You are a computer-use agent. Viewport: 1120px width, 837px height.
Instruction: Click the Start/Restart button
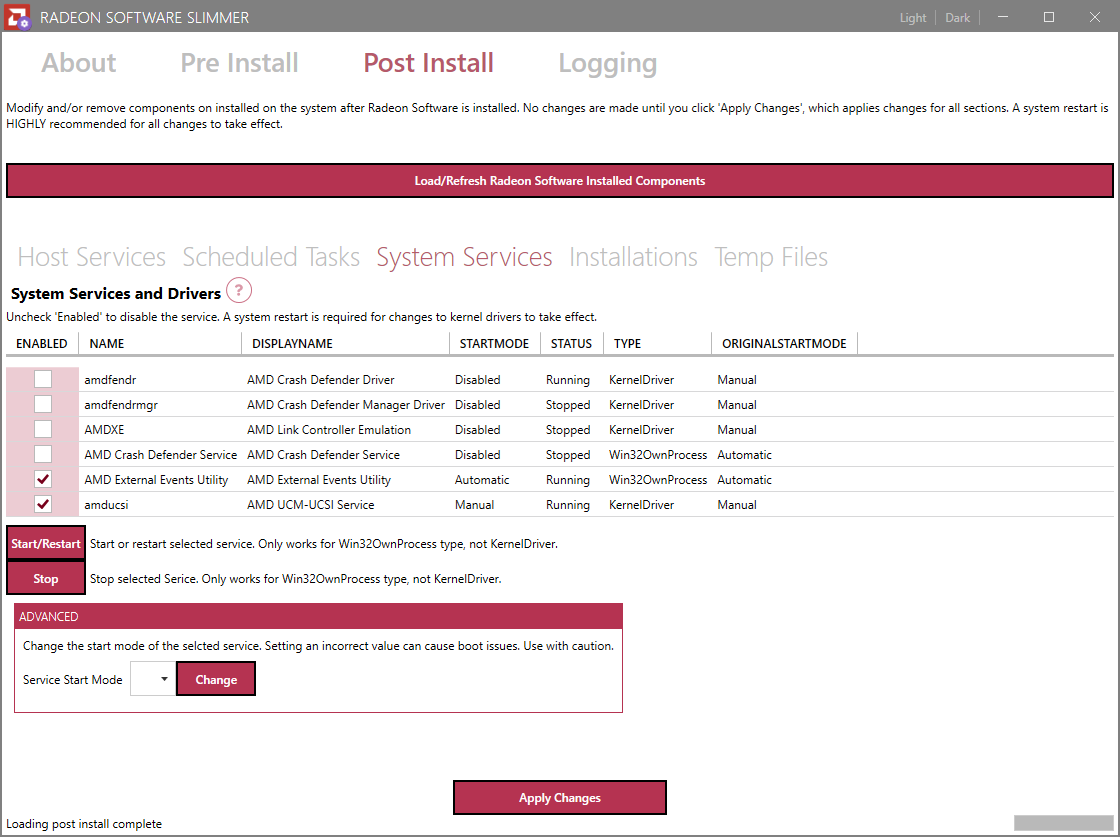click(46, 543)
